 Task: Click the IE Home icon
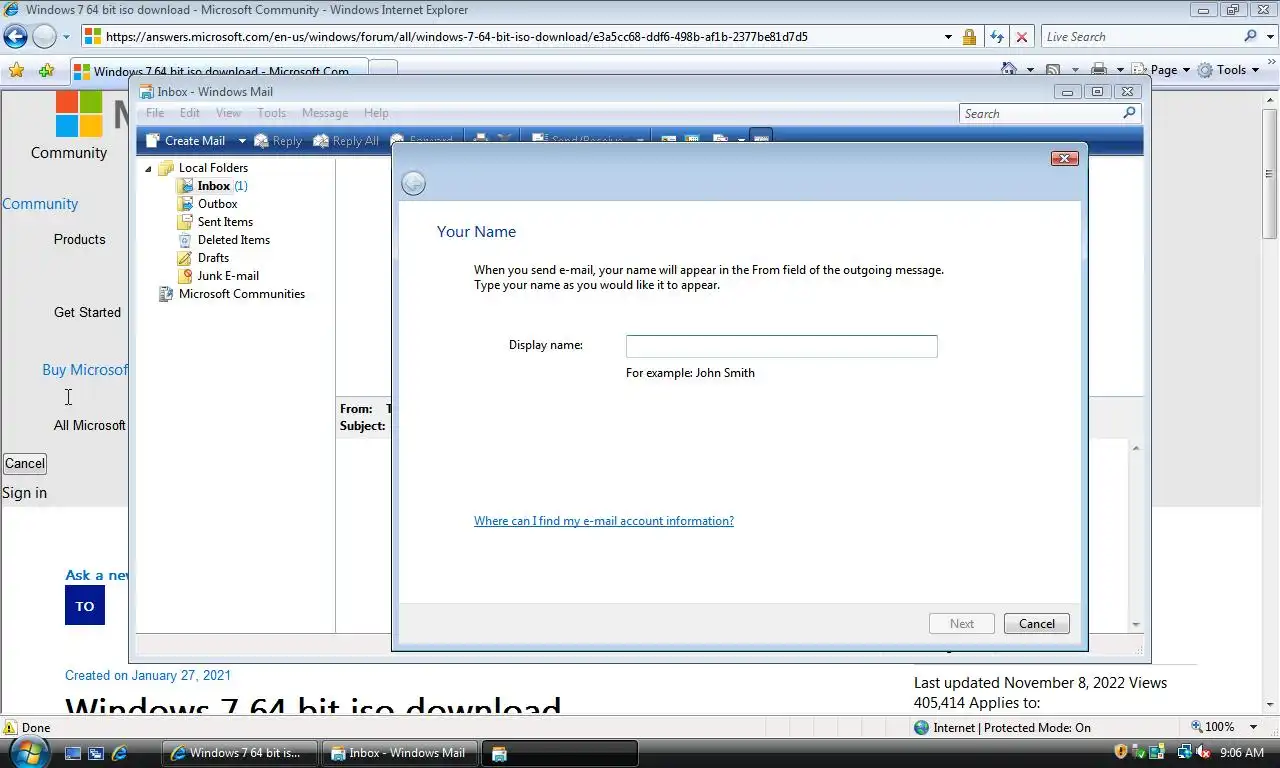[x=1010, y=70]
